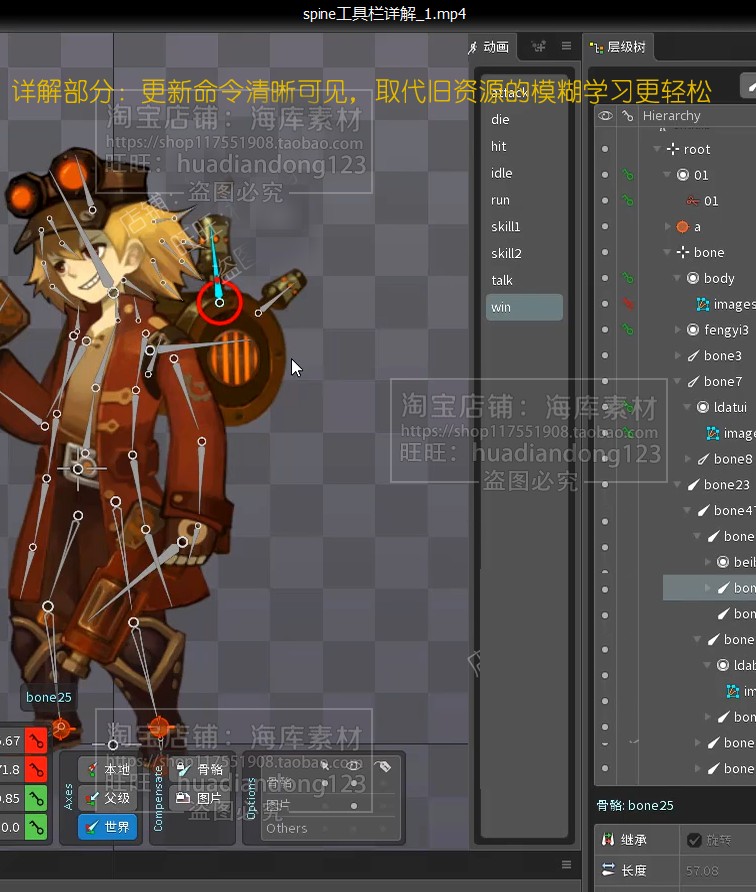The image size is (756, 892).
Task: Click the eye visibility column header
Action: click(x=605, y=115)
